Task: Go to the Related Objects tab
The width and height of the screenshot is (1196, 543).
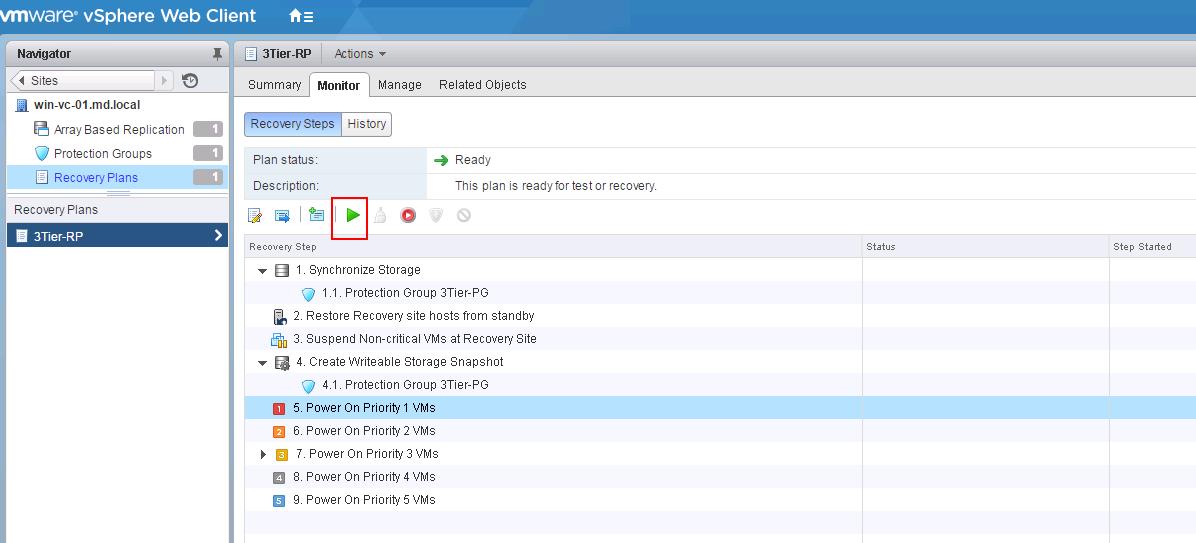Action: [x=483, y=85]
